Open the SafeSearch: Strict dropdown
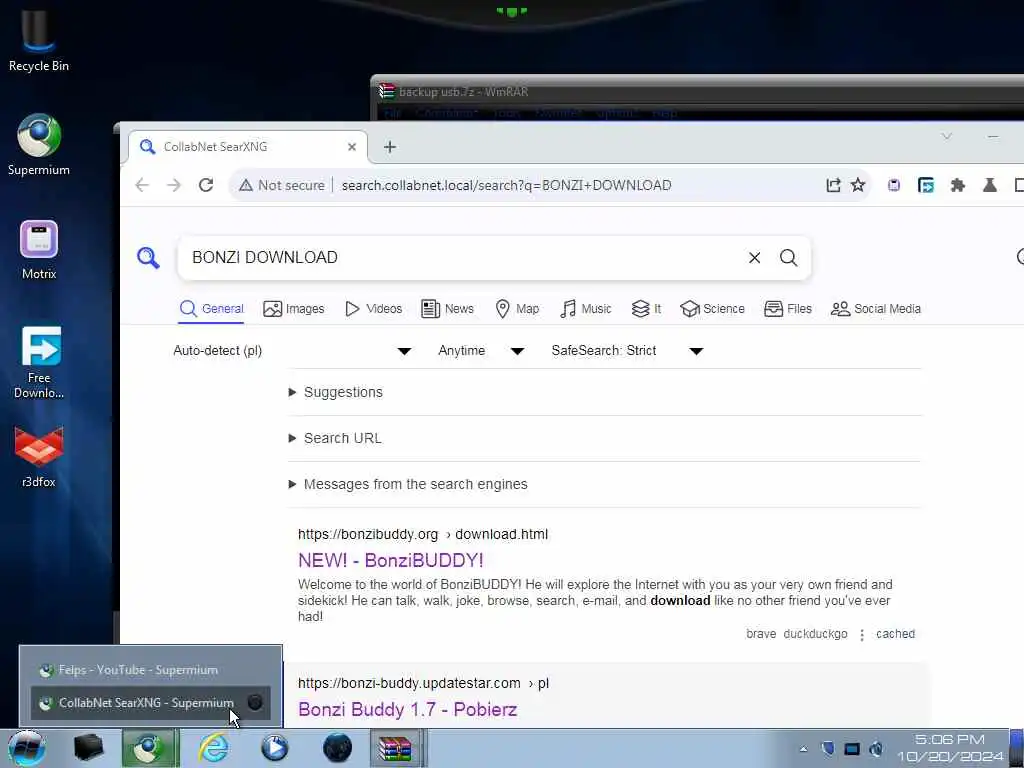This screenshot has height=768, width=1024. click(x=627, y=351)
